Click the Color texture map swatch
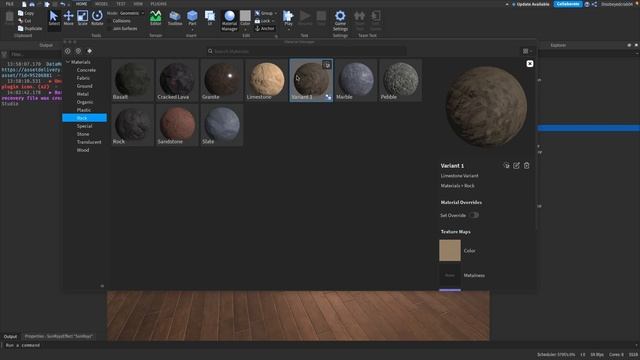The width and height of the screenshot is (640, 360). tap(450, 250)
